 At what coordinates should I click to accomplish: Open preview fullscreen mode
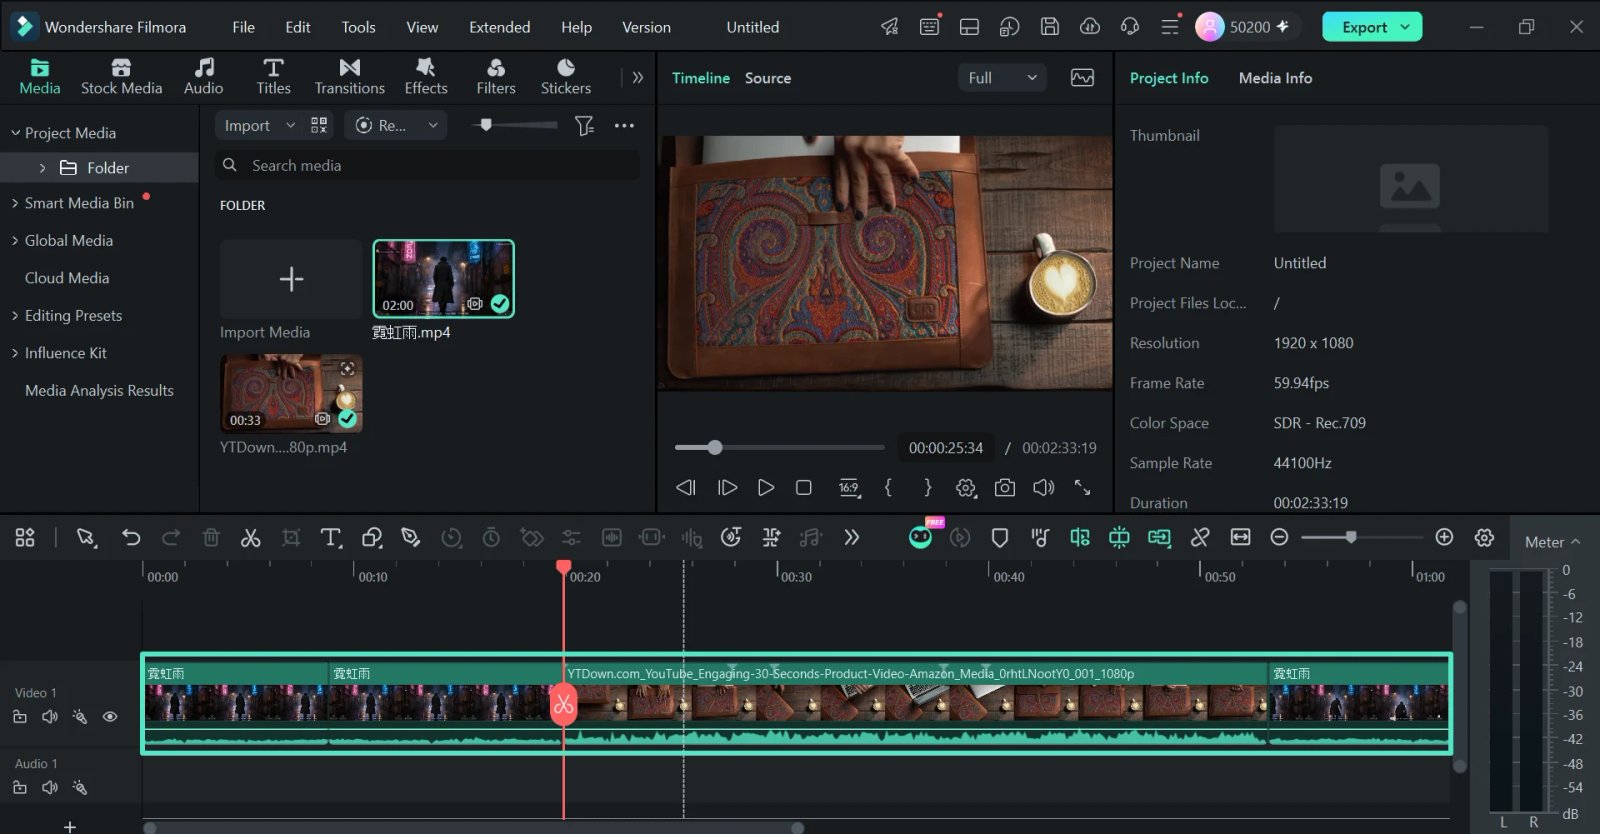[x=1083, y=488]
